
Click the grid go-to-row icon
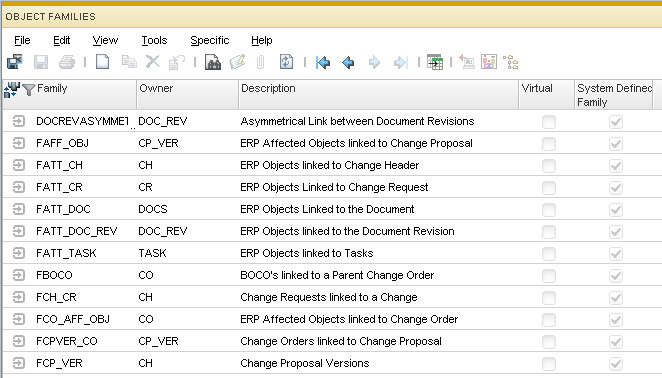click(435, 62)
